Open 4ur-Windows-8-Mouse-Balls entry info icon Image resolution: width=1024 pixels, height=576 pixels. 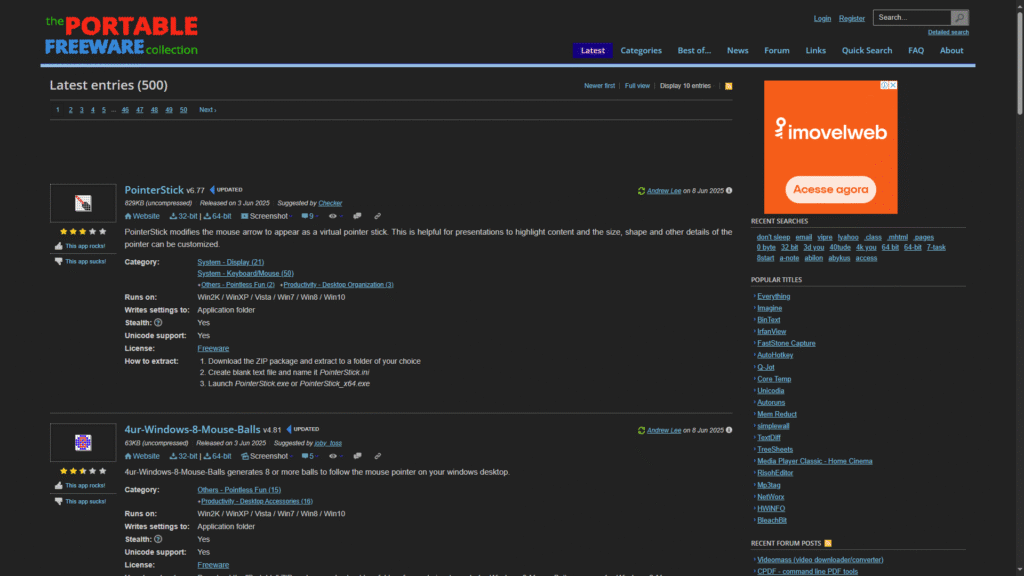729,430
